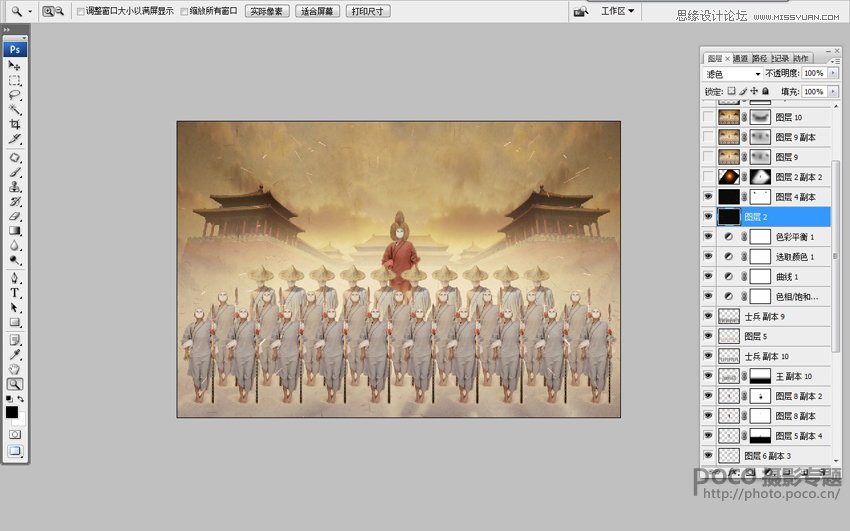Select the 图层 5 layer
The height and width of the screenshot is (531, 850).
point(774,336)
